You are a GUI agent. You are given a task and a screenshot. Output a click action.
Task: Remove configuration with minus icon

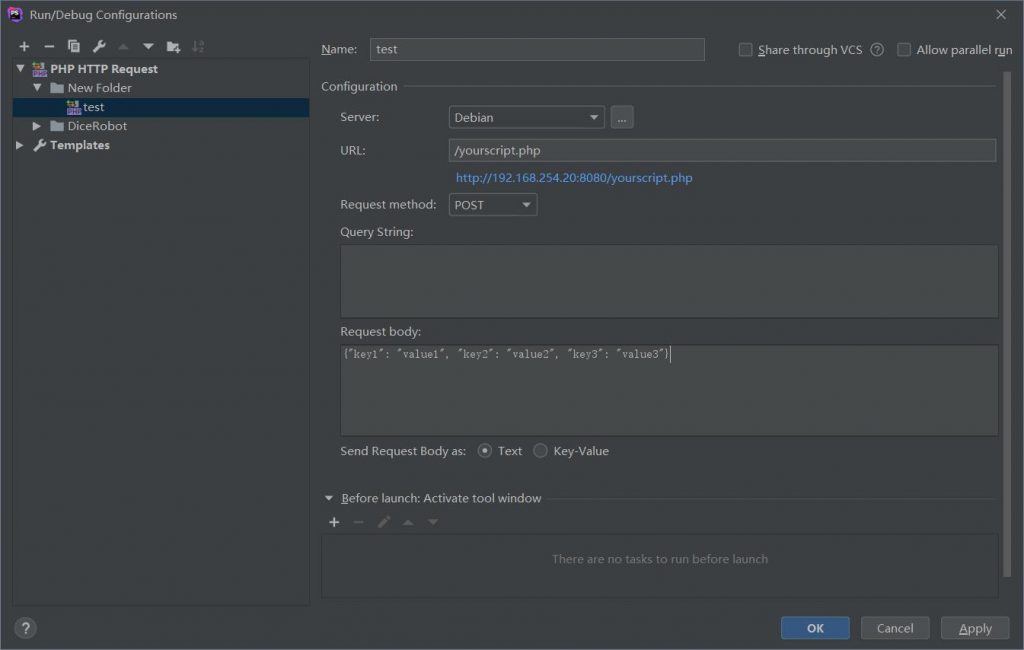(49, 46)
